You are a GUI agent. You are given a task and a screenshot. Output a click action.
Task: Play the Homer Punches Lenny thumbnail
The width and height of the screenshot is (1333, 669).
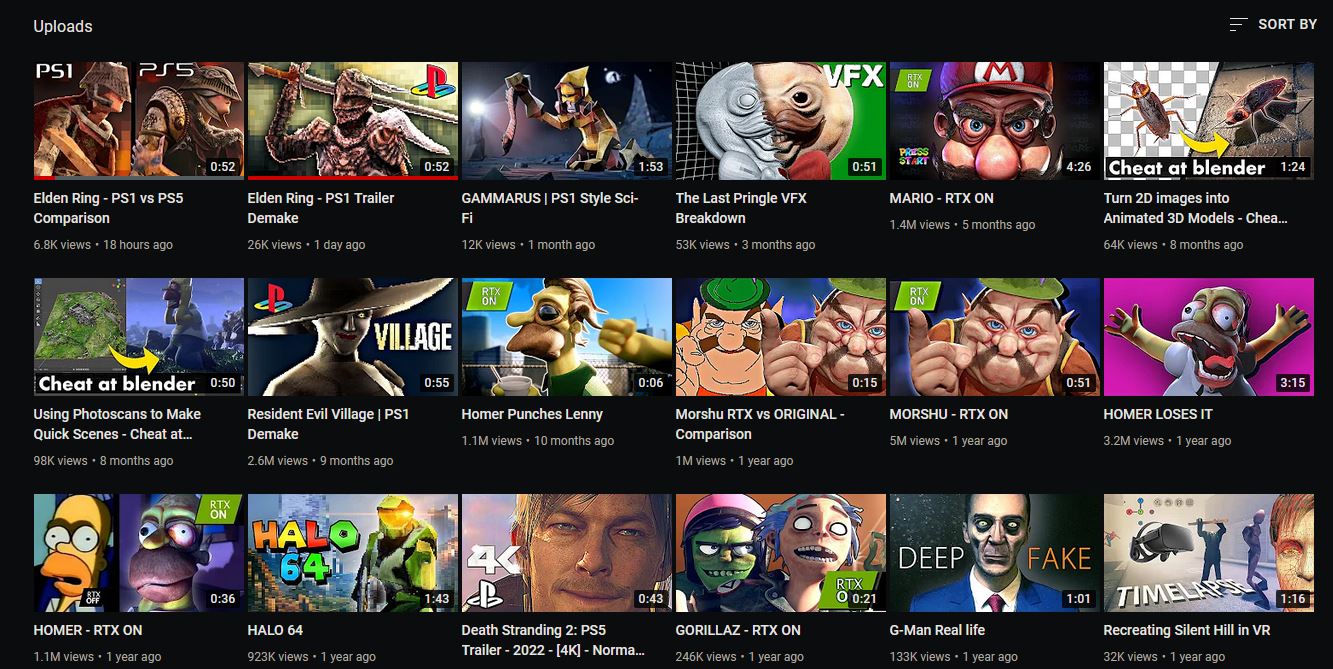tap(566, 336)
